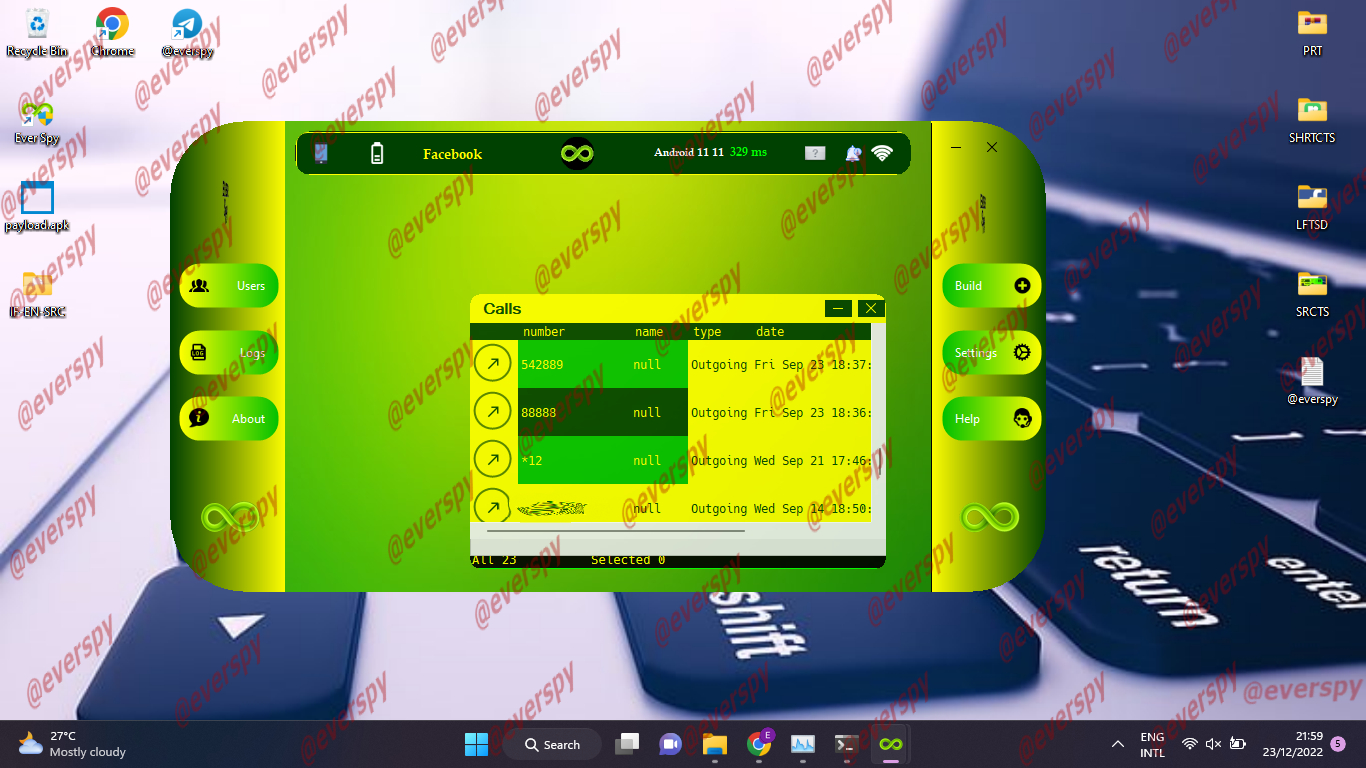The height and width of the screenshot is (768, 1366).
Task: Click the center infinity logo in top bar
Action: [x=577, y=153]
